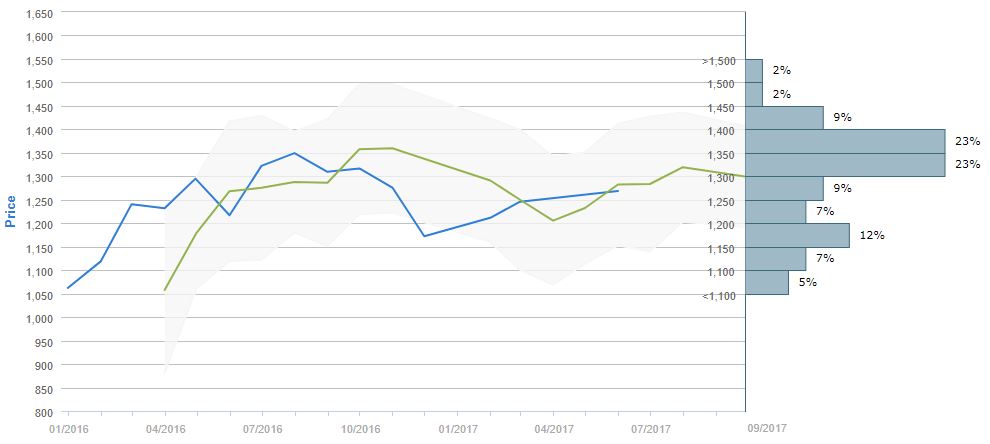Click the 23% bar between 1,350 and 1,300
Viewport: 990px width, 444px height.
[x=845, y=165]
